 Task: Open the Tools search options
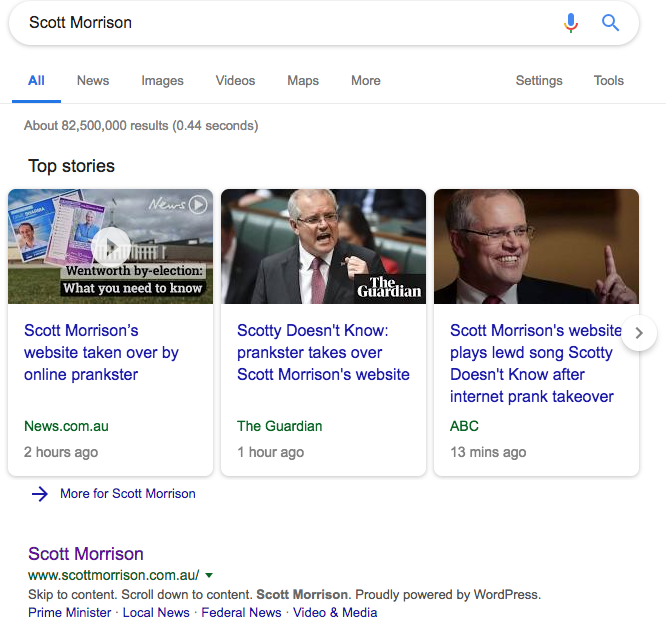click(608, 81)
